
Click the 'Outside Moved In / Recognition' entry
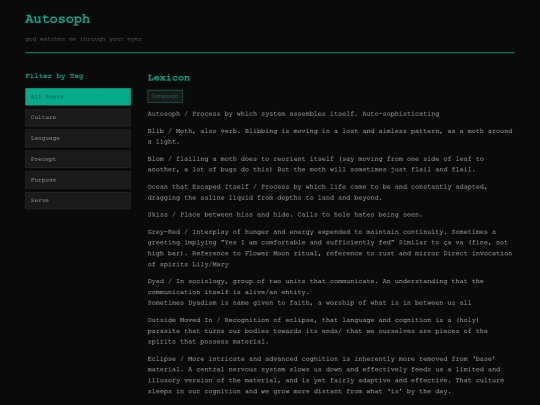[318, 331]
